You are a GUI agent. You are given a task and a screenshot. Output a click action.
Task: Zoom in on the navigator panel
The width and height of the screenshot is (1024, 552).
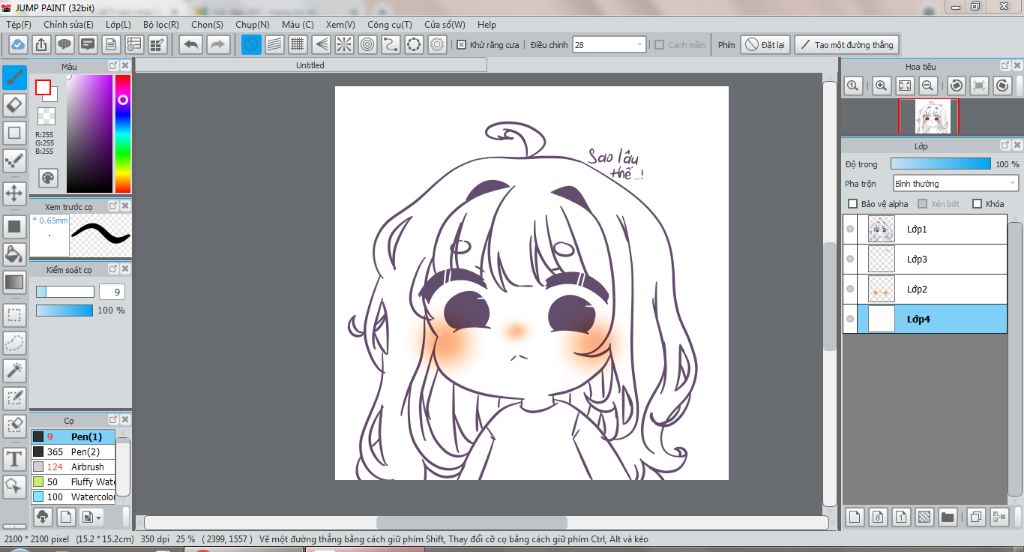[881, 86]
